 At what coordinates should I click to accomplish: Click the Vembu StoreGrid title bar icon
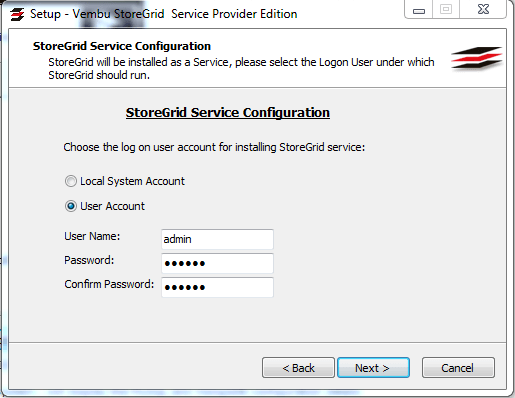pos(17,14)
